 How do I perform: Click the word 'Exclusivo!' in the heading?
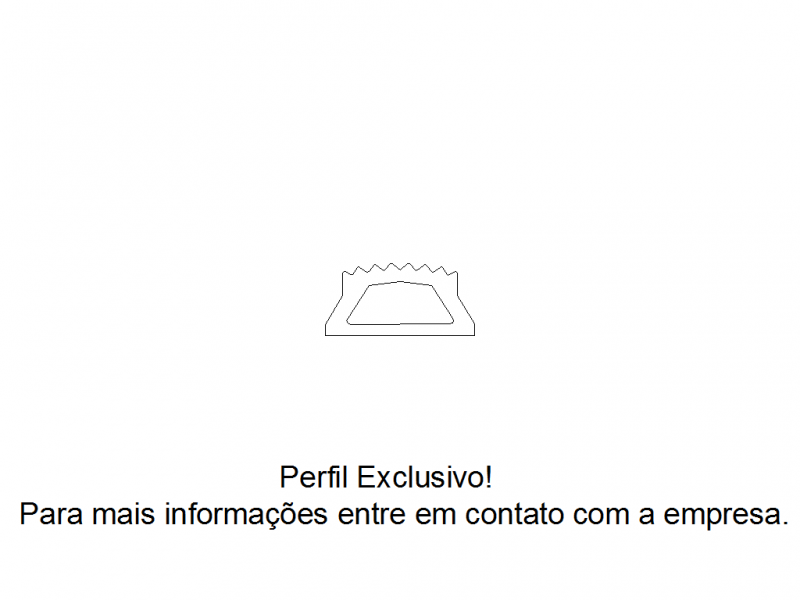pyautogui.click(x=424, y=478)
